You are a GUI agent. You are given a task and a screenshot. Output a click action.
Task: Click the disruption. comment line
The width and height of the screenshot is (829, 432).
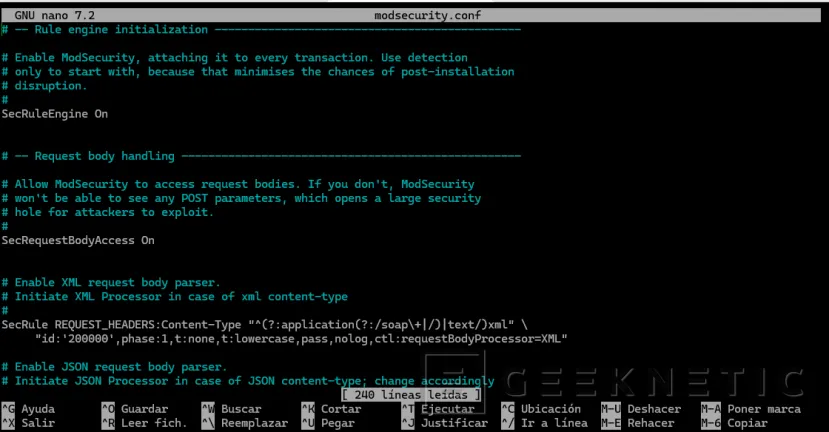(44, 86)
